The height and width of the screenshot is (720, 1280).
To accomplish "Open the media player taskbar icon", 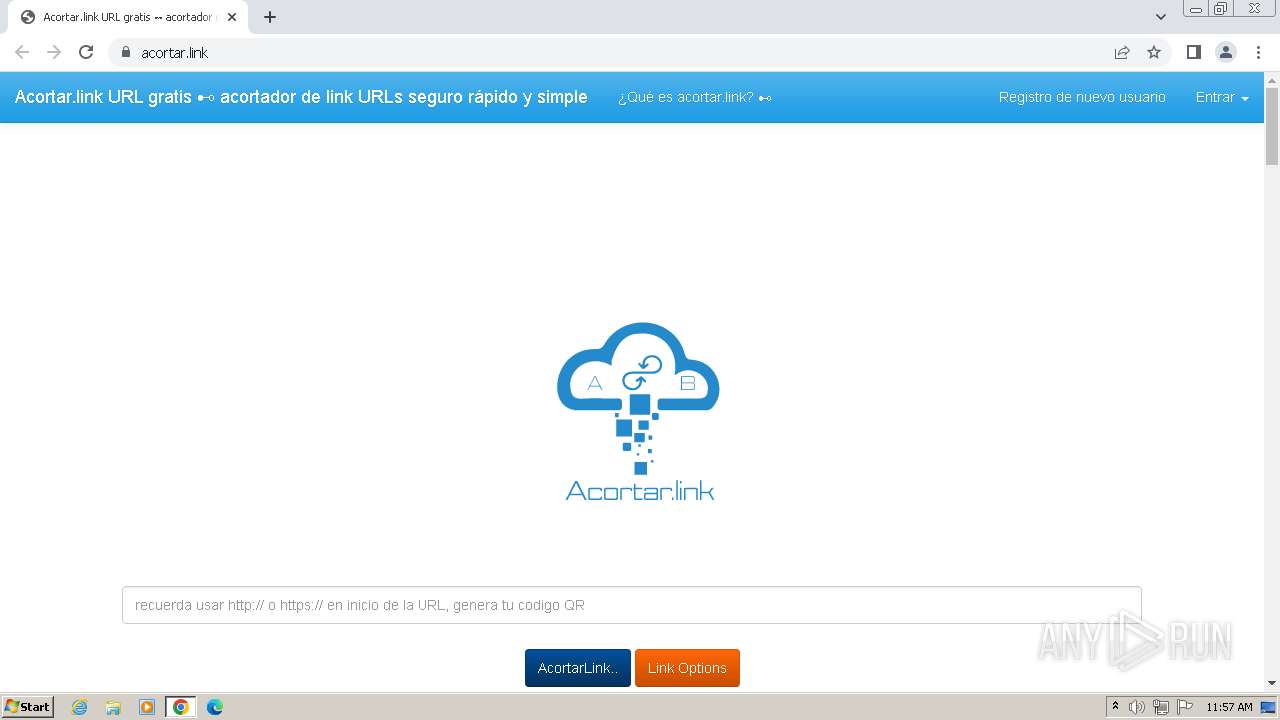I will [147, 707].
